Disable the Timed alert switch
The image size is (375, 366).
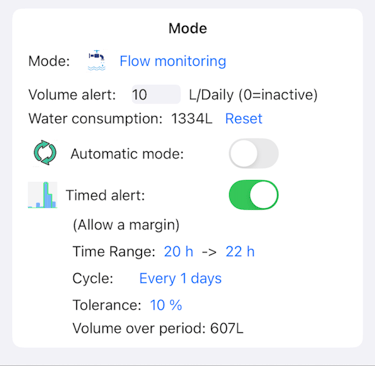click(253, 195)
